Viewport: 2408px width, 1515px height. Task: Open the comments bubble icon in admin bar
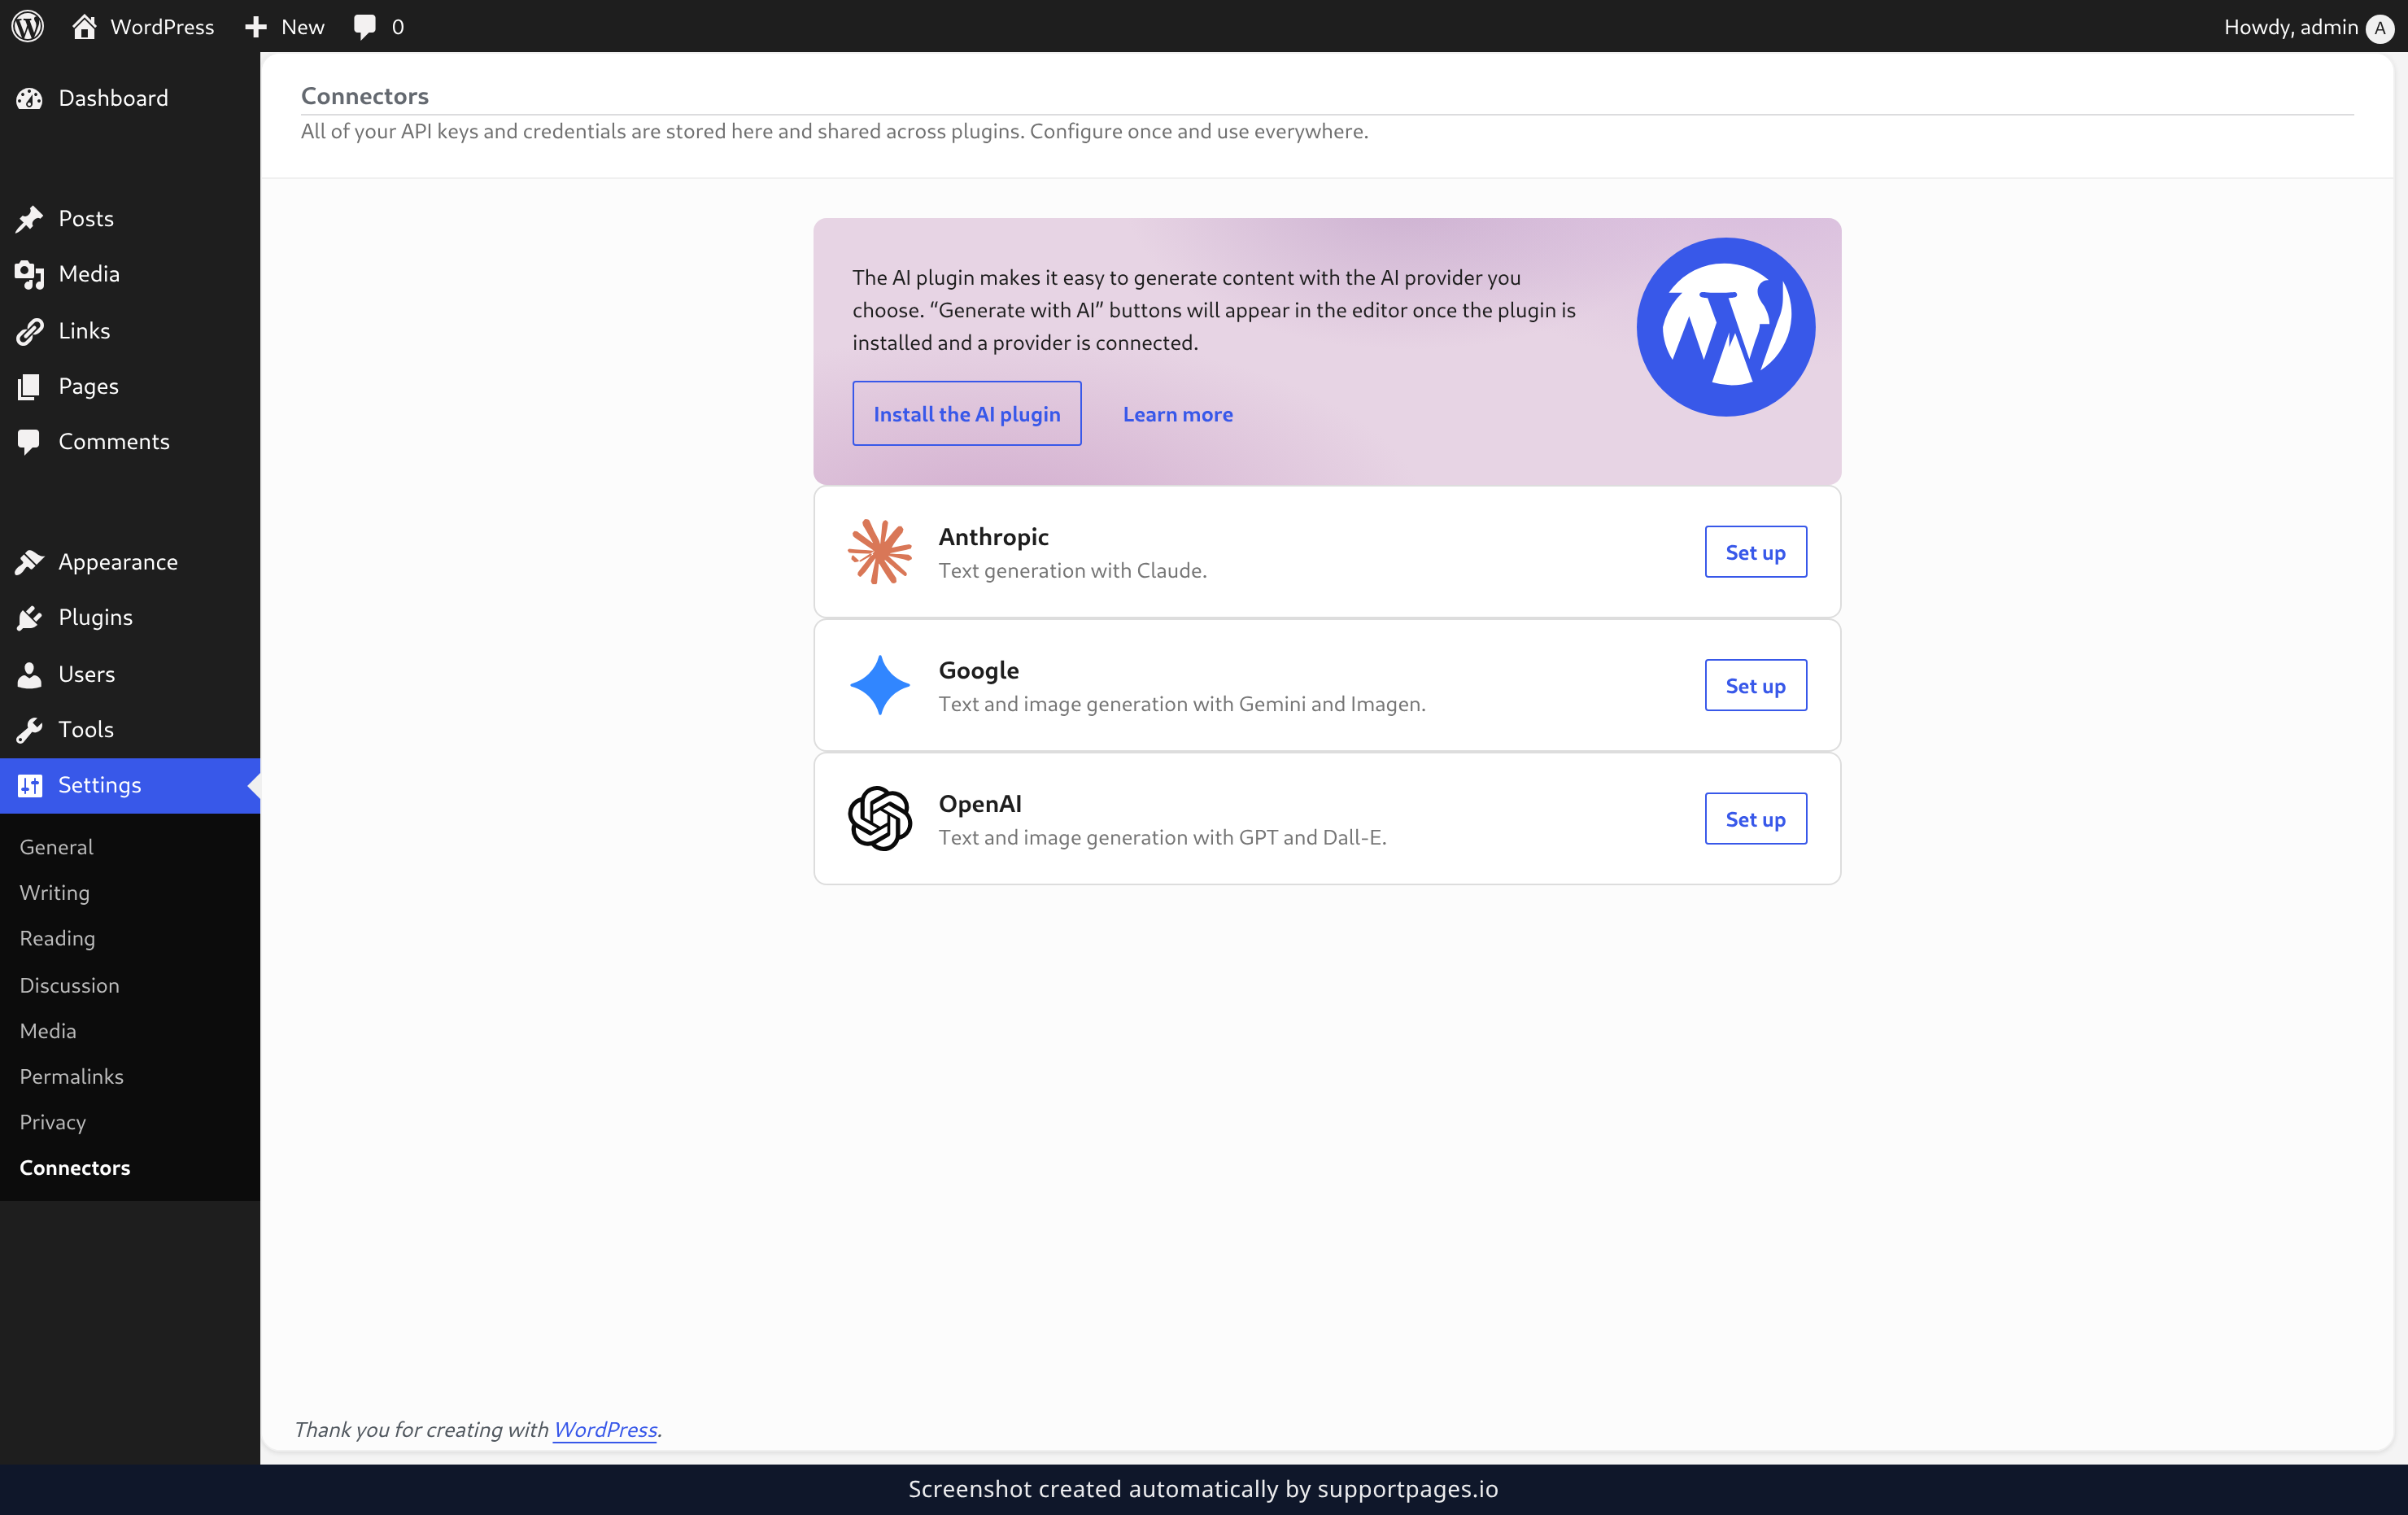pyautogui.click(x=365, y=27)
